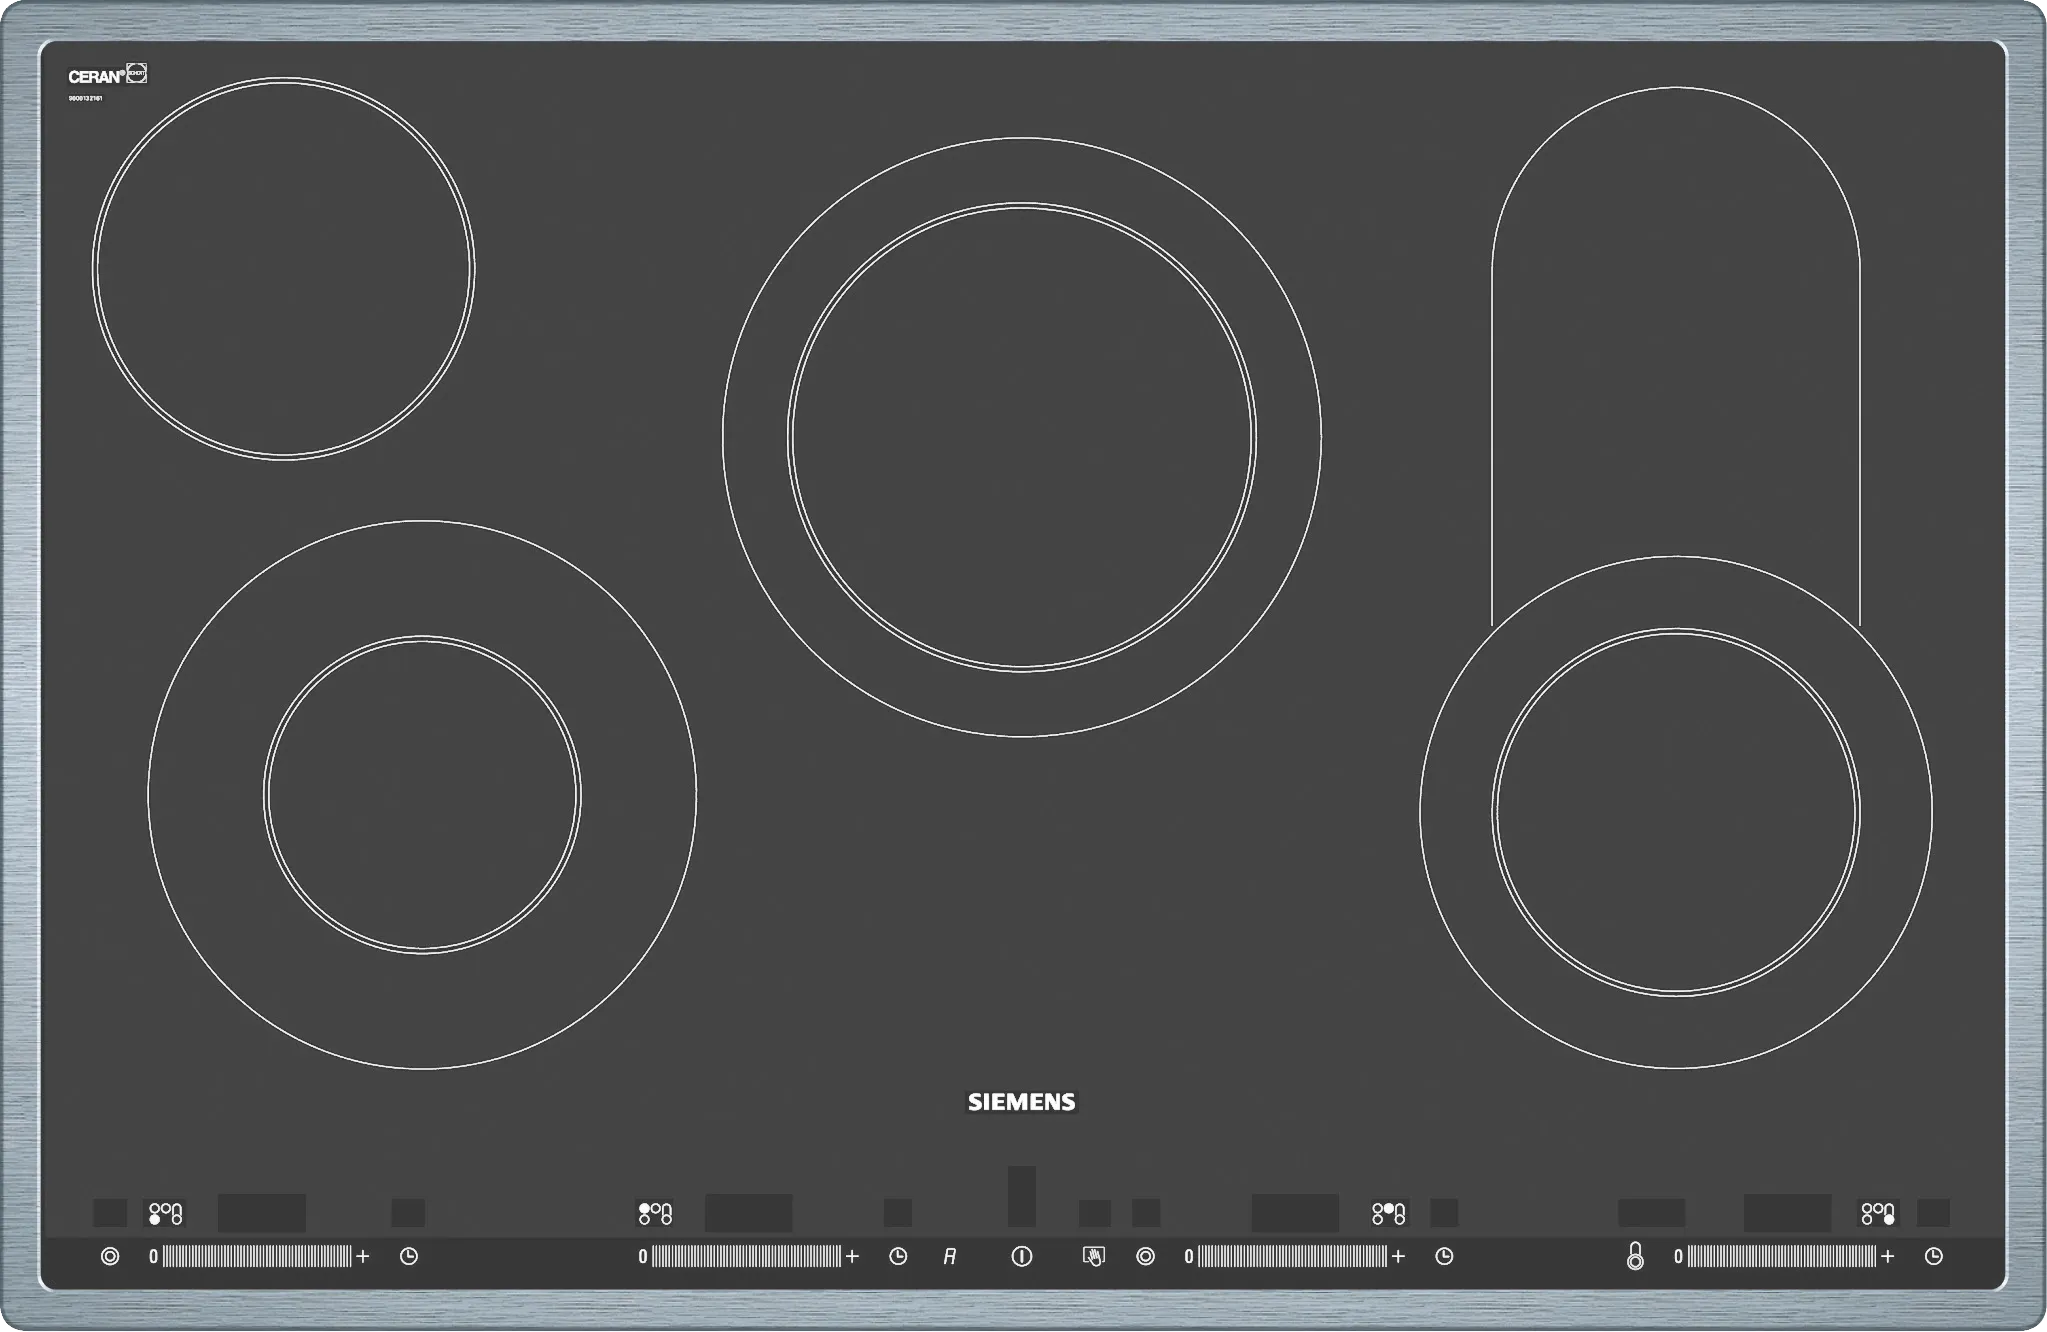Viewport: 2047px width, 1332px height.
Task: Activate the roaster extension zone icon
Action: coord(1635,1256)
